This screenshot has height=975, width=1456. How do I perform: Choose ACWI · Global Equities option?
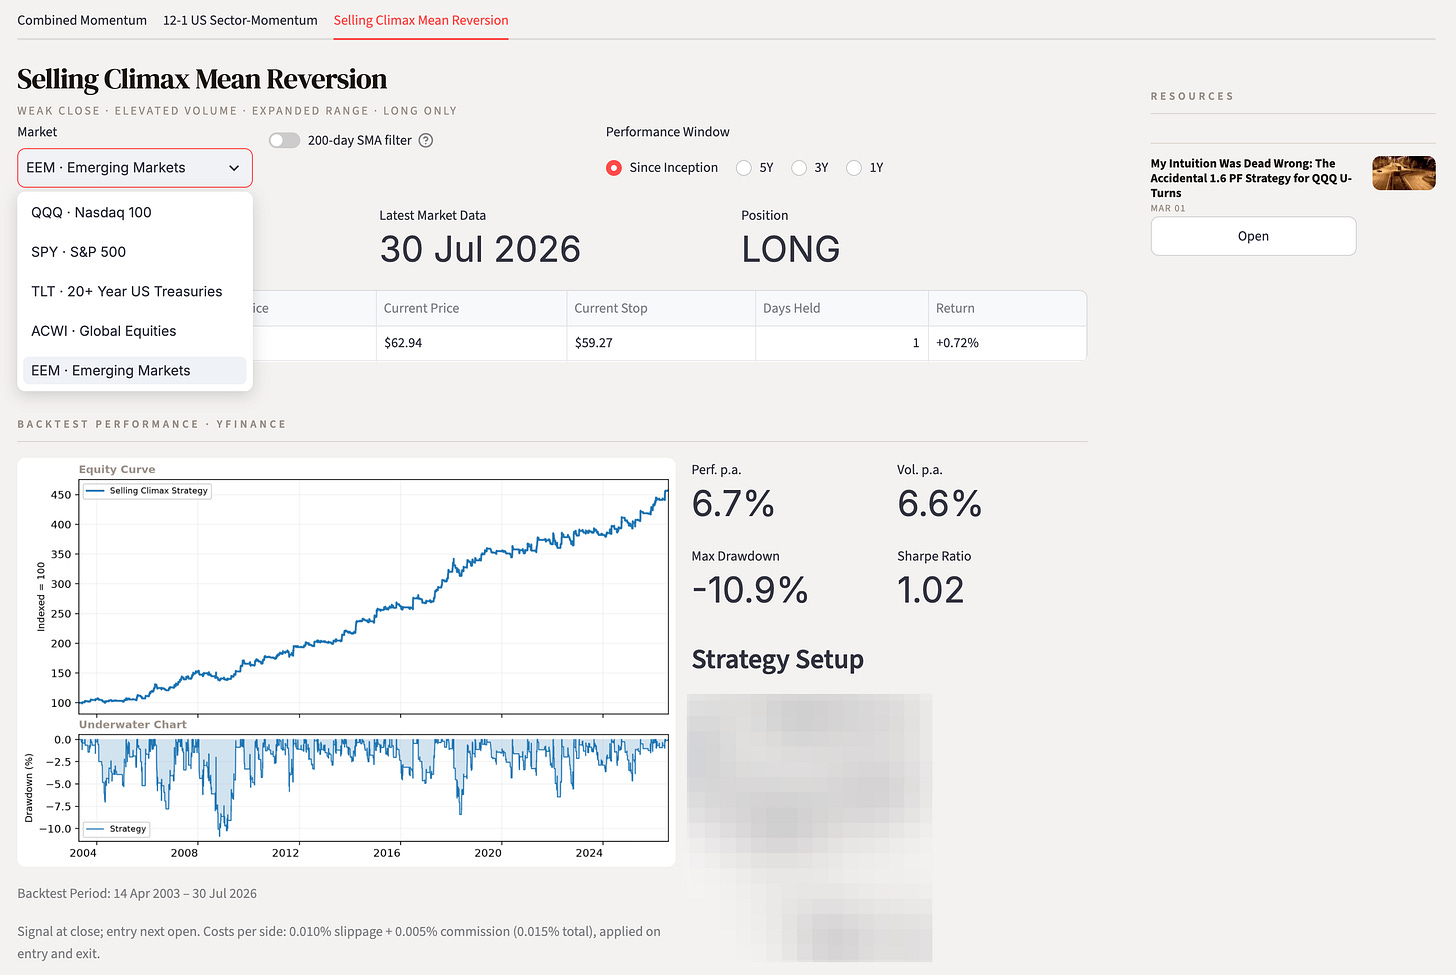(134, 331)
